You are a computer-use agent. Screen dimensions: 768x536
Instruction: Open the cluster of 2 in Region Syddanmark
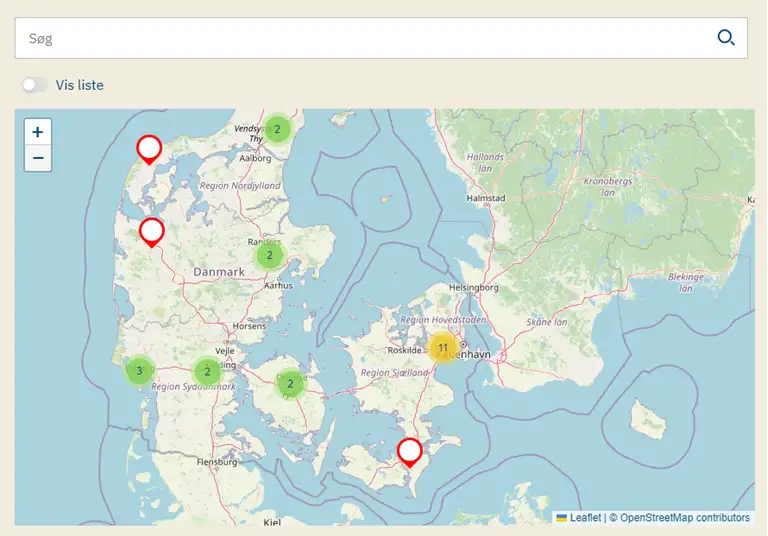207,372
